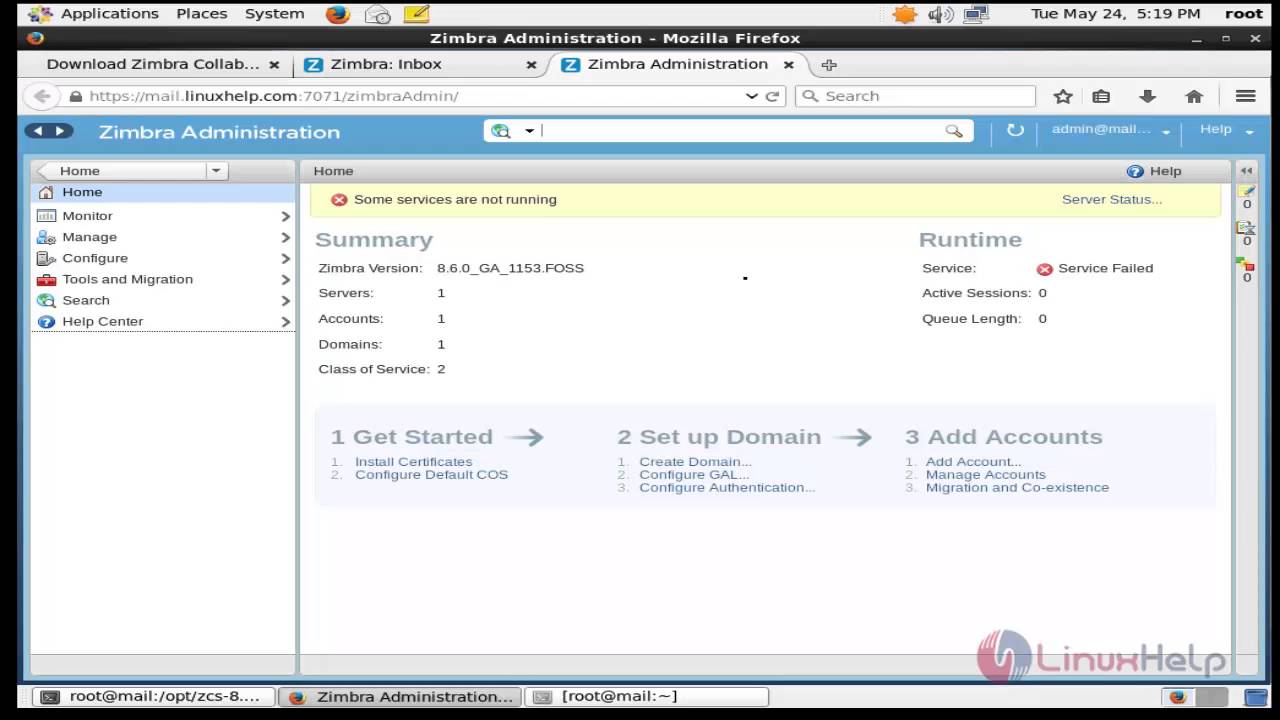This screenshot has height=720, width=1280.
Task: Click the Server Status link
Action: [x=1112, y=200]
